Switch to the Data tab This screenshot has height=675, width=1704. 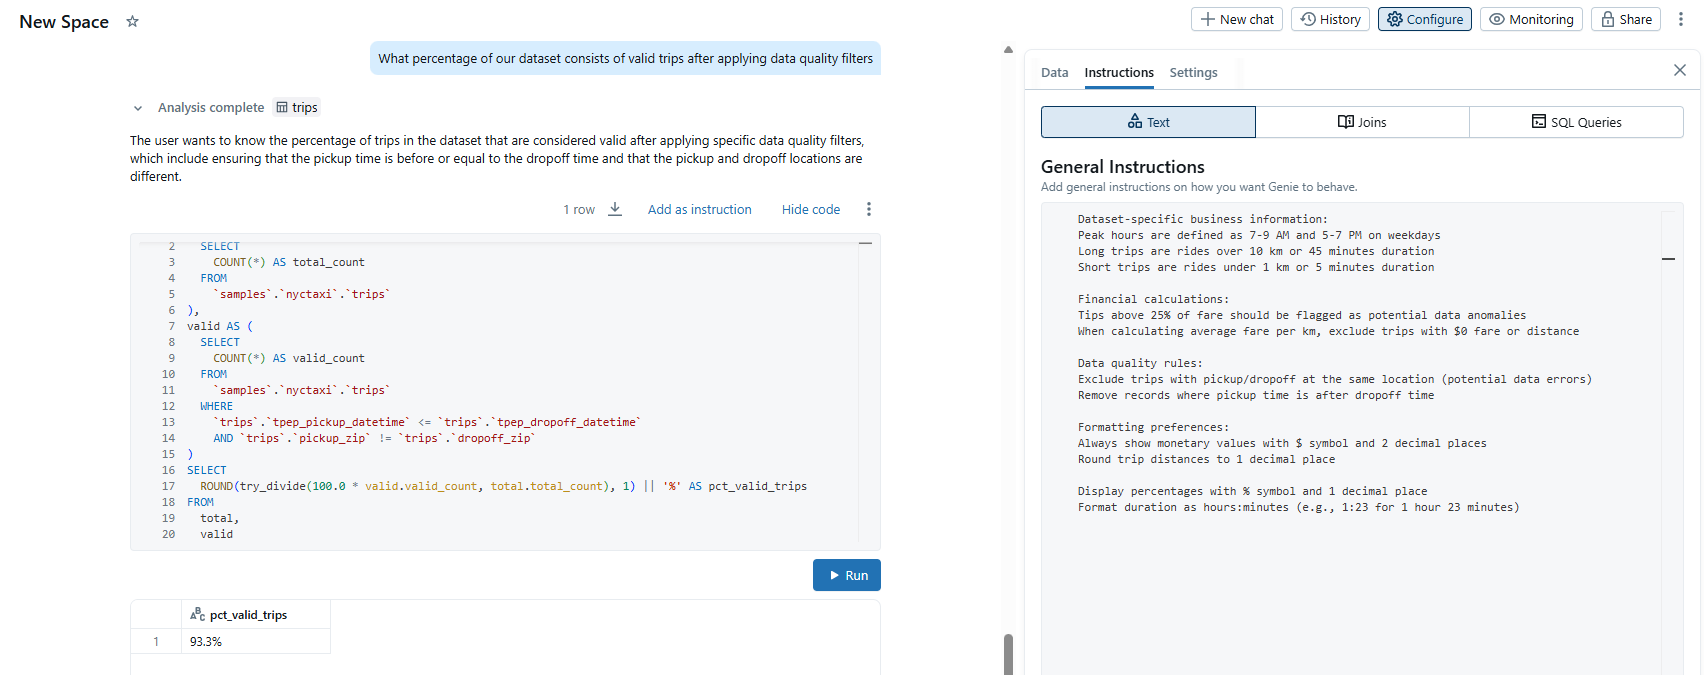1054,73
